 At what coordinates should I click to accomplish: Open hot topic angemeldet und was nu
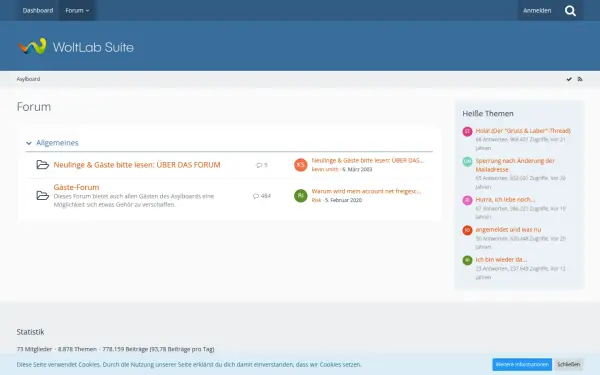click(x=508, y=230)
